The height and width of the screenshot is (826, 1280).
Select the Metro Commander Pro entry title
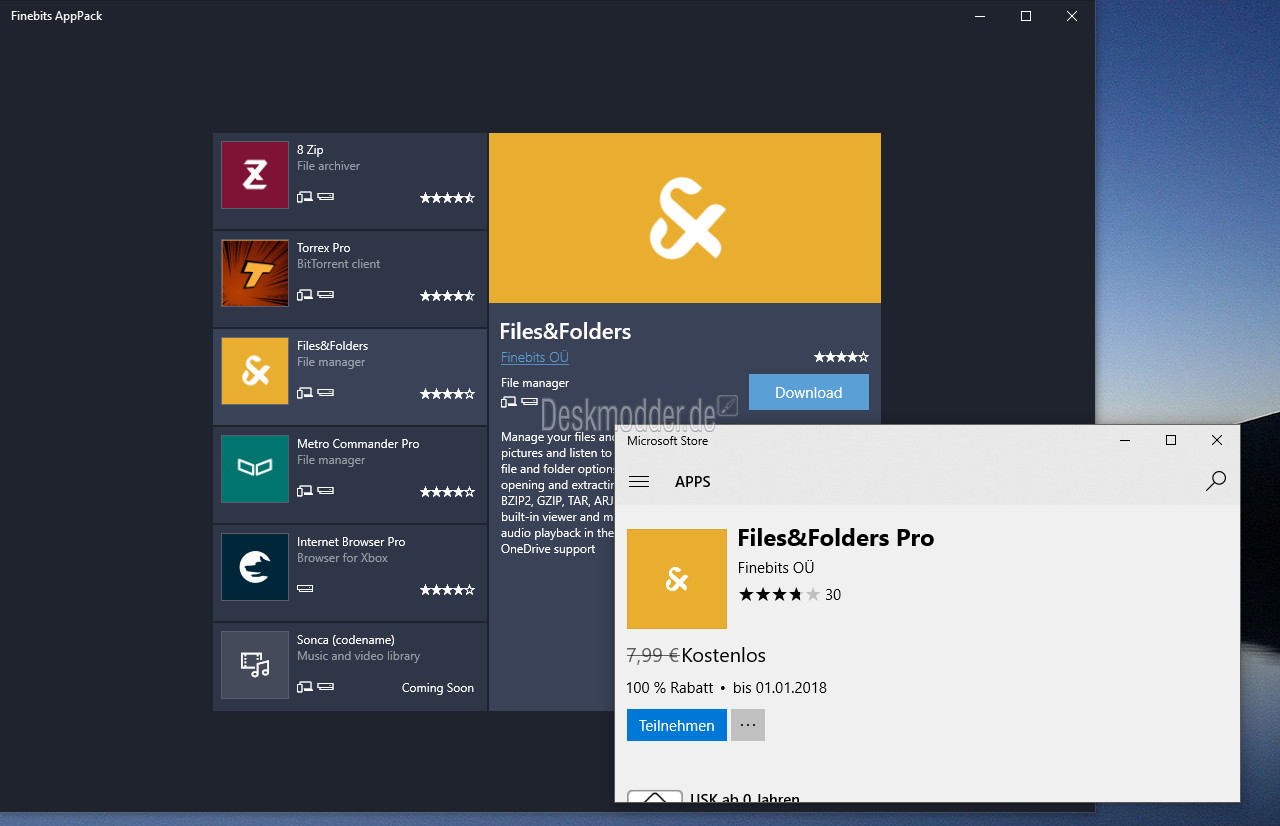pyautogui.click(x=358, y=444)
